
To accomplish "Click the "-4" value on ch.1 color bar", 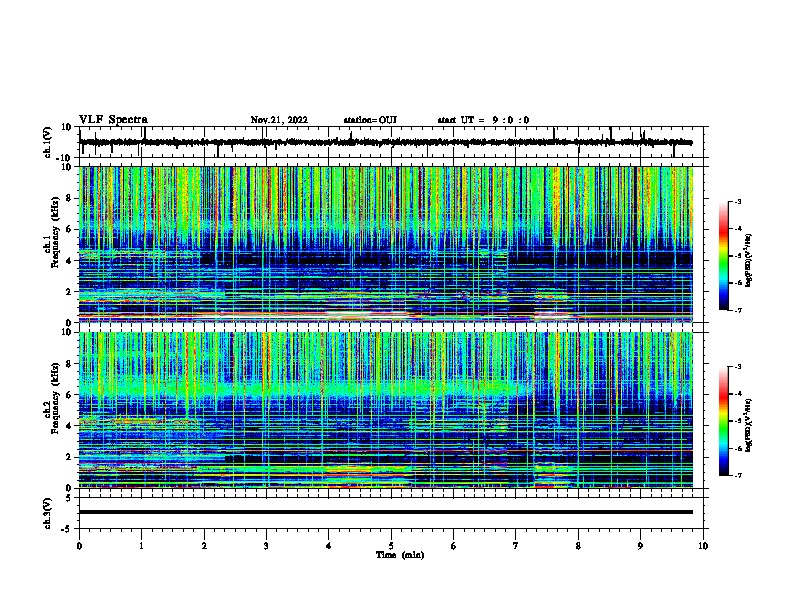I will tap(737, 229).
